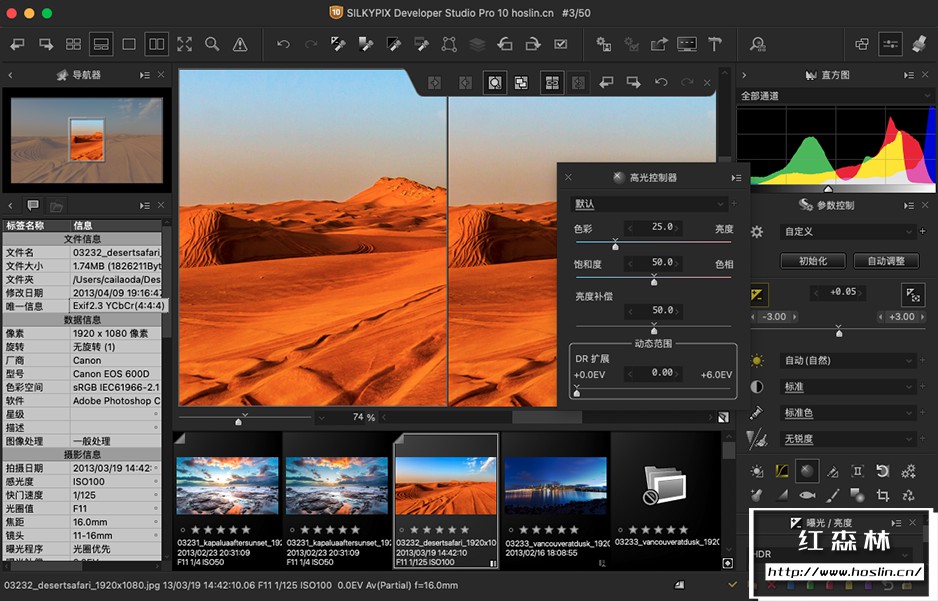Open white balance 自动(自然) dropdown
This screenshot has width=938, height=601.
848,361
